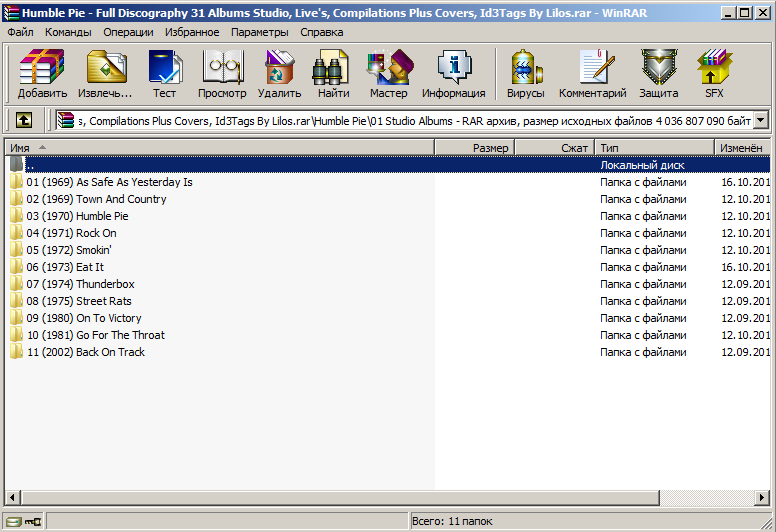Click folder icon of Smokin'
The height and width of the screenshot is (532, 776).
pyautogui.click(x=16, y=249)
